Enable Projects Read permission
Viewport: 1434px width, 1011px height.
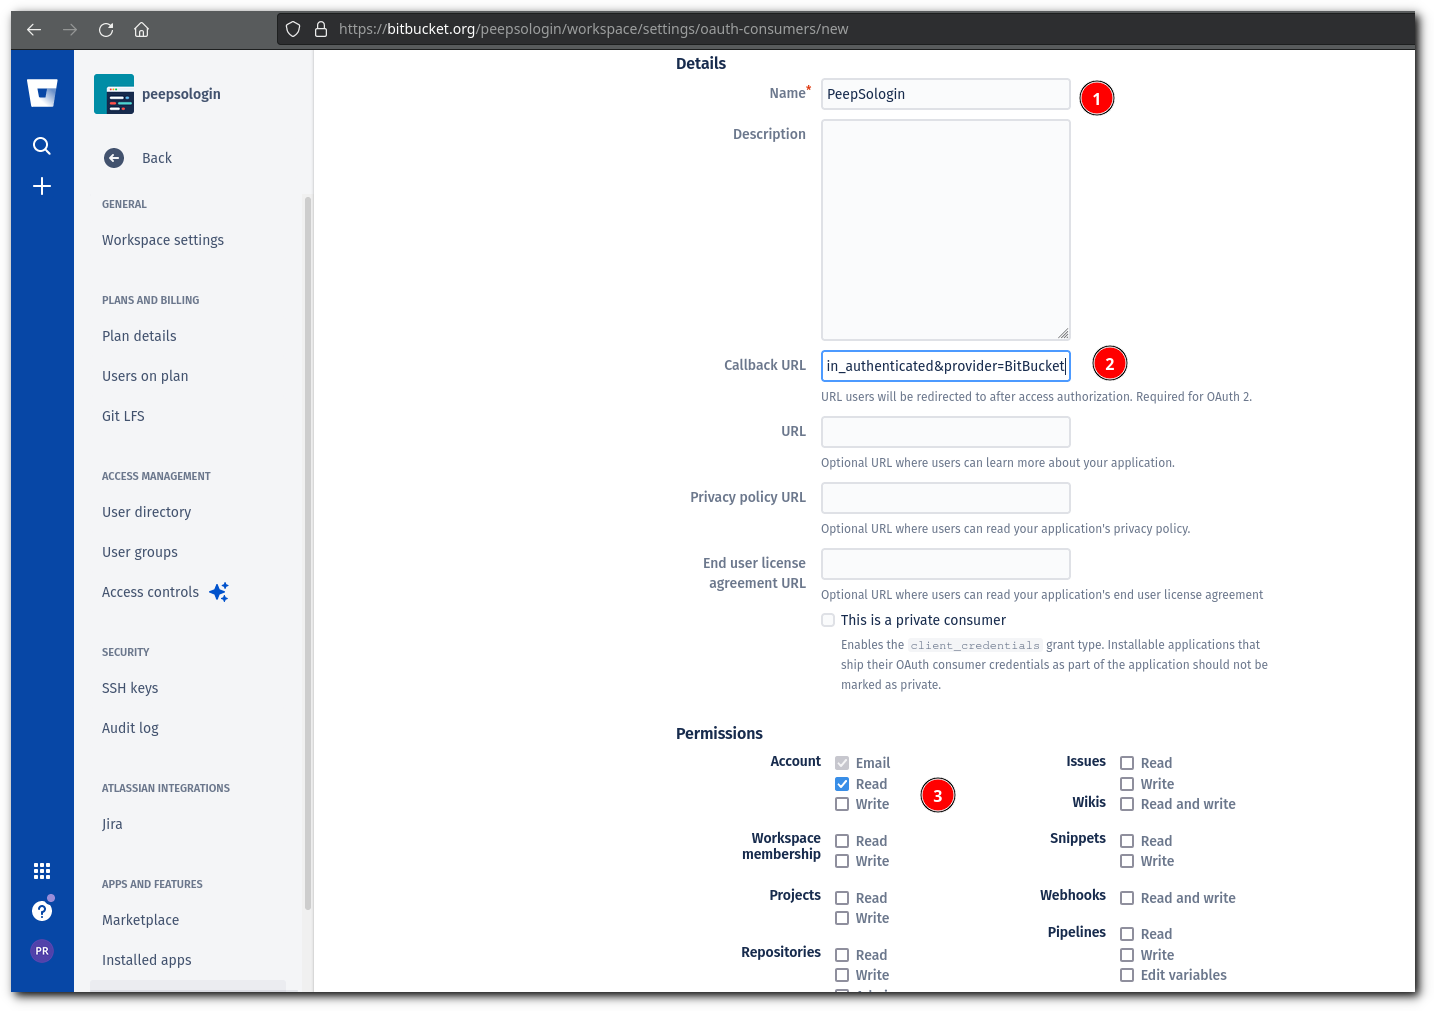click(842, 898)
